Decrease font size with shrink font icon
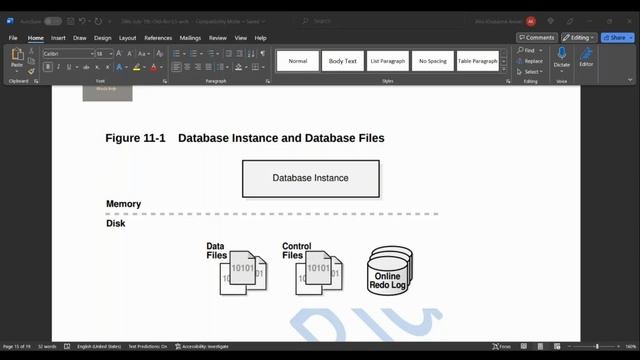 [129, 53]
